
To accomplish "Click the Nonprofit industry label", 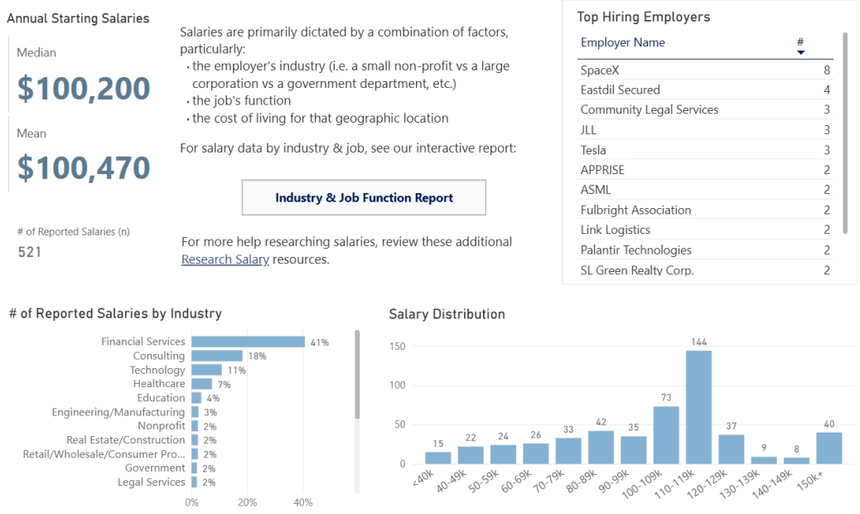I will pyautogui.click(x=161, y=426).
